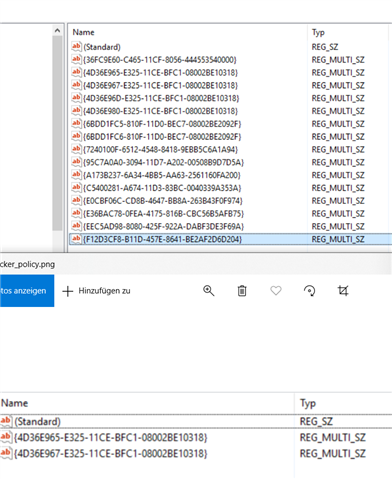
Task: Click the scroll up arrow in upper pane
Action: (x=57, y=31)
